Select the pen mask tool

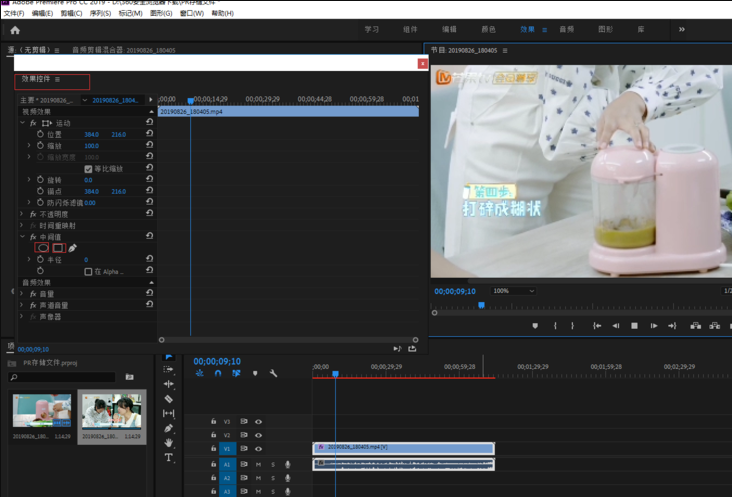tap(72, 248)
